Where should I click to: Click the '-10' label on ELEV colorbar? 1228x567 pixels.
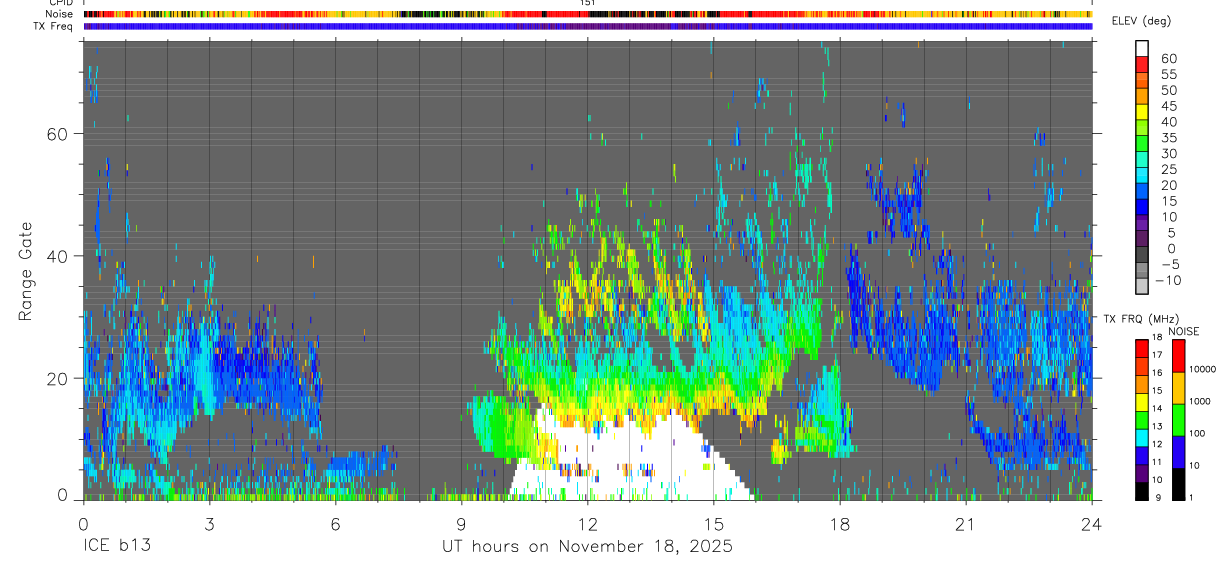(x=1167, y=280)
